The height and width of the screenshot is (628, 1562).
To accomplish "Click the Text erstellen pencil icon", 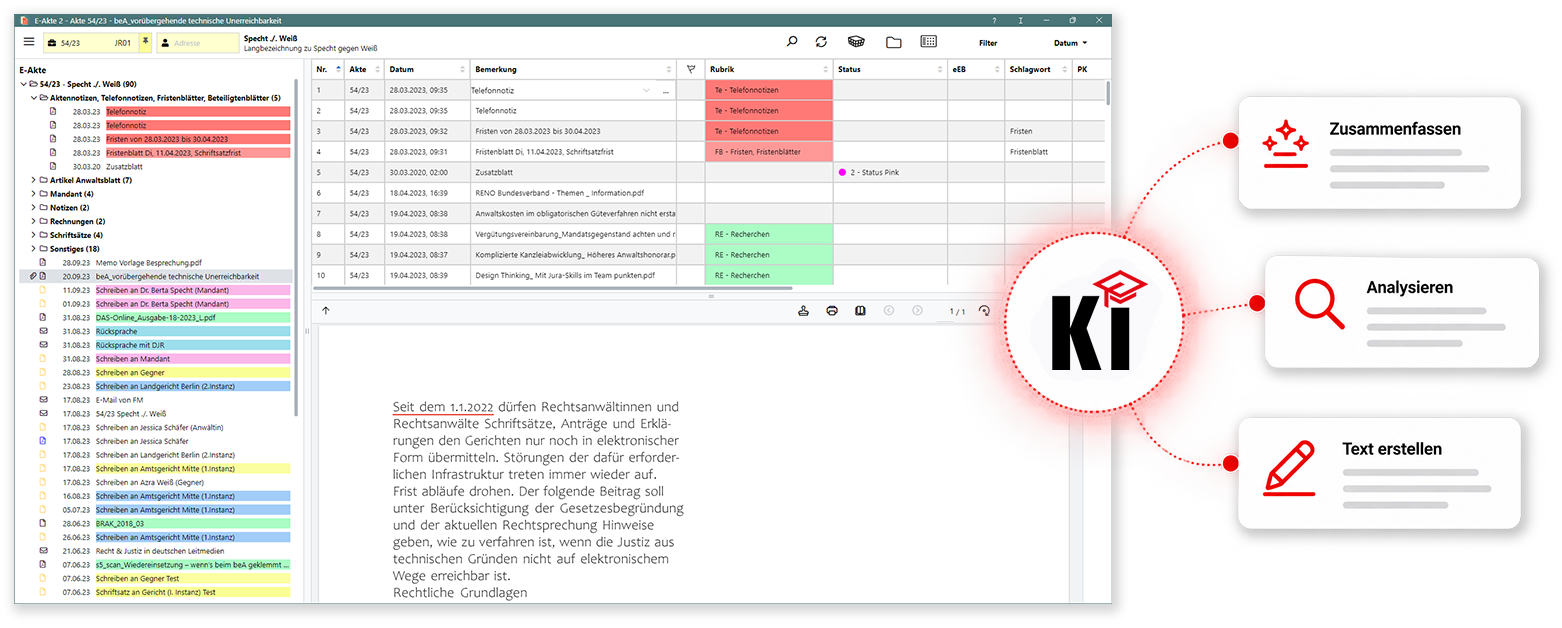I will coord(1289,470).
